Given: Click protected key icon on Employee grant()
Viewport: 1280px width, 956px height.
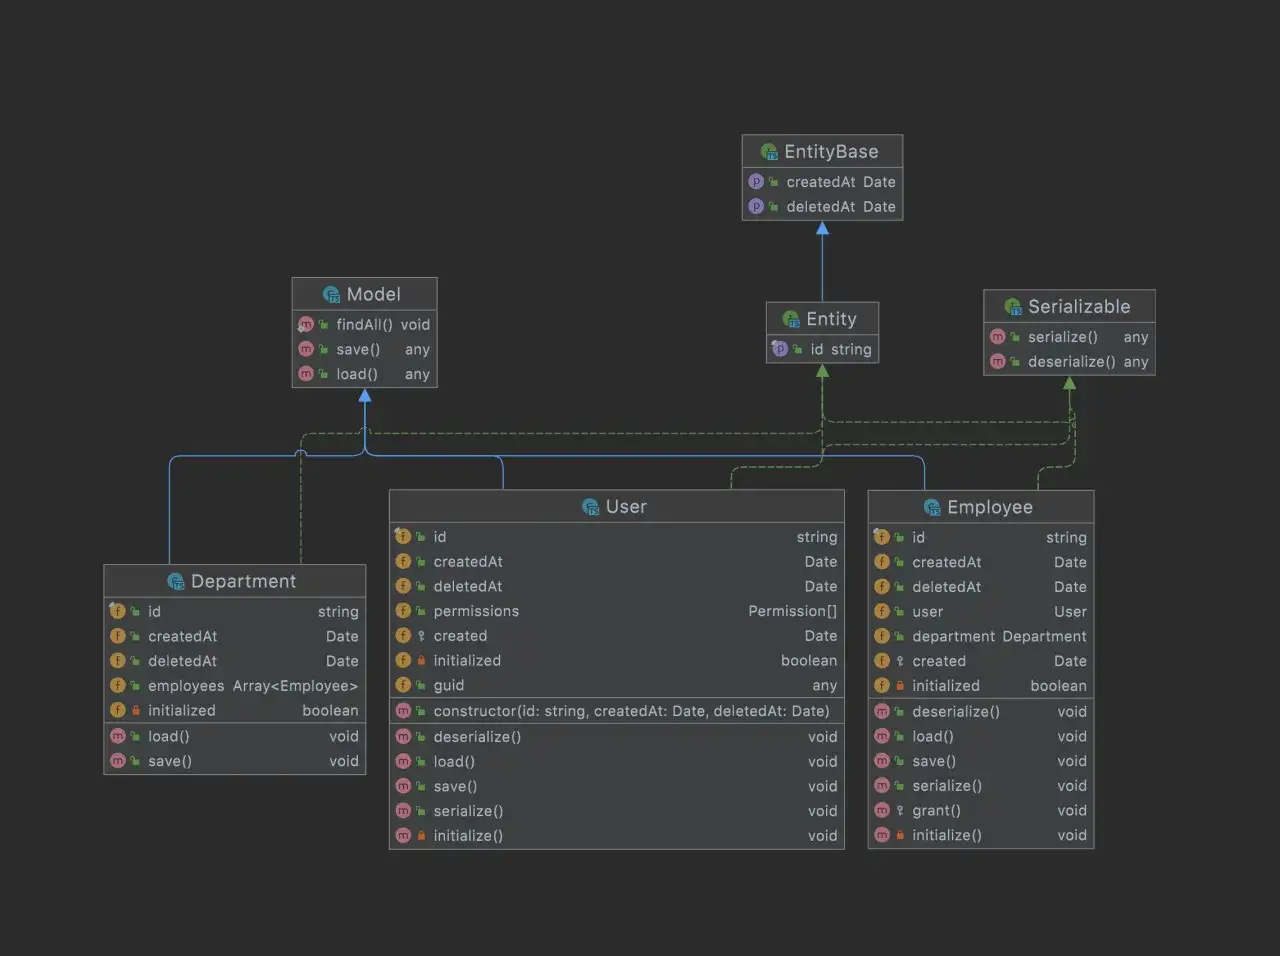Looking at the screenshot, I should pos(900,811).
